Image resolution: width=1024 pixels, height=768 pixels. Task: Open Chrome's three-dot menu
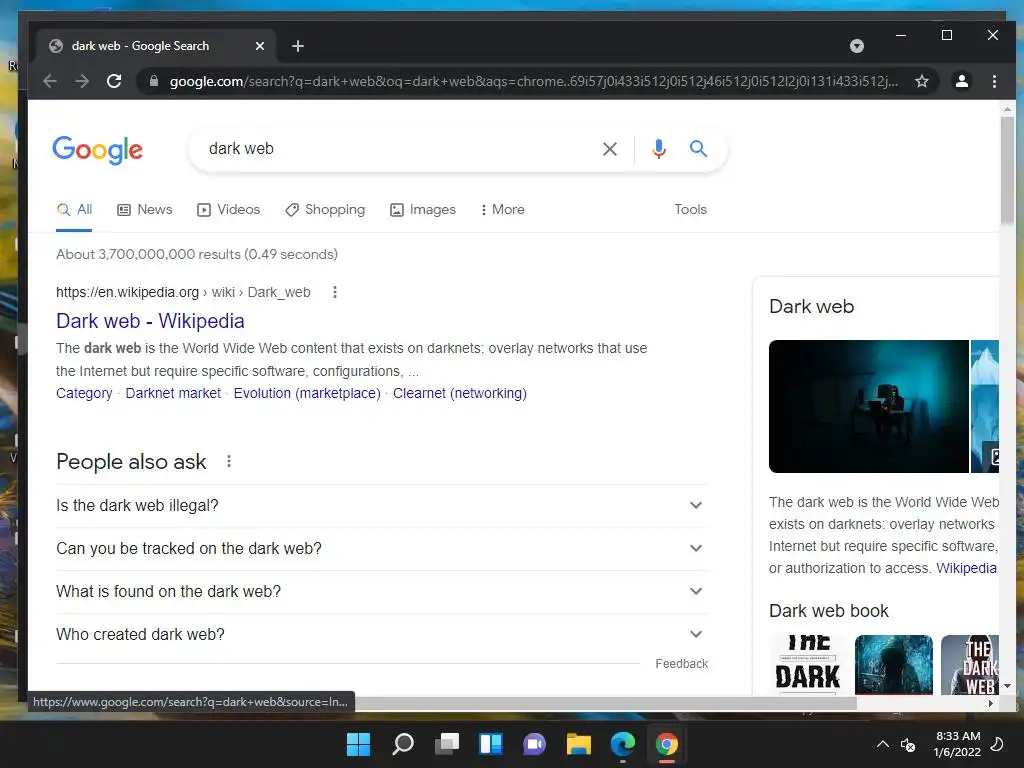coord(994,81)
